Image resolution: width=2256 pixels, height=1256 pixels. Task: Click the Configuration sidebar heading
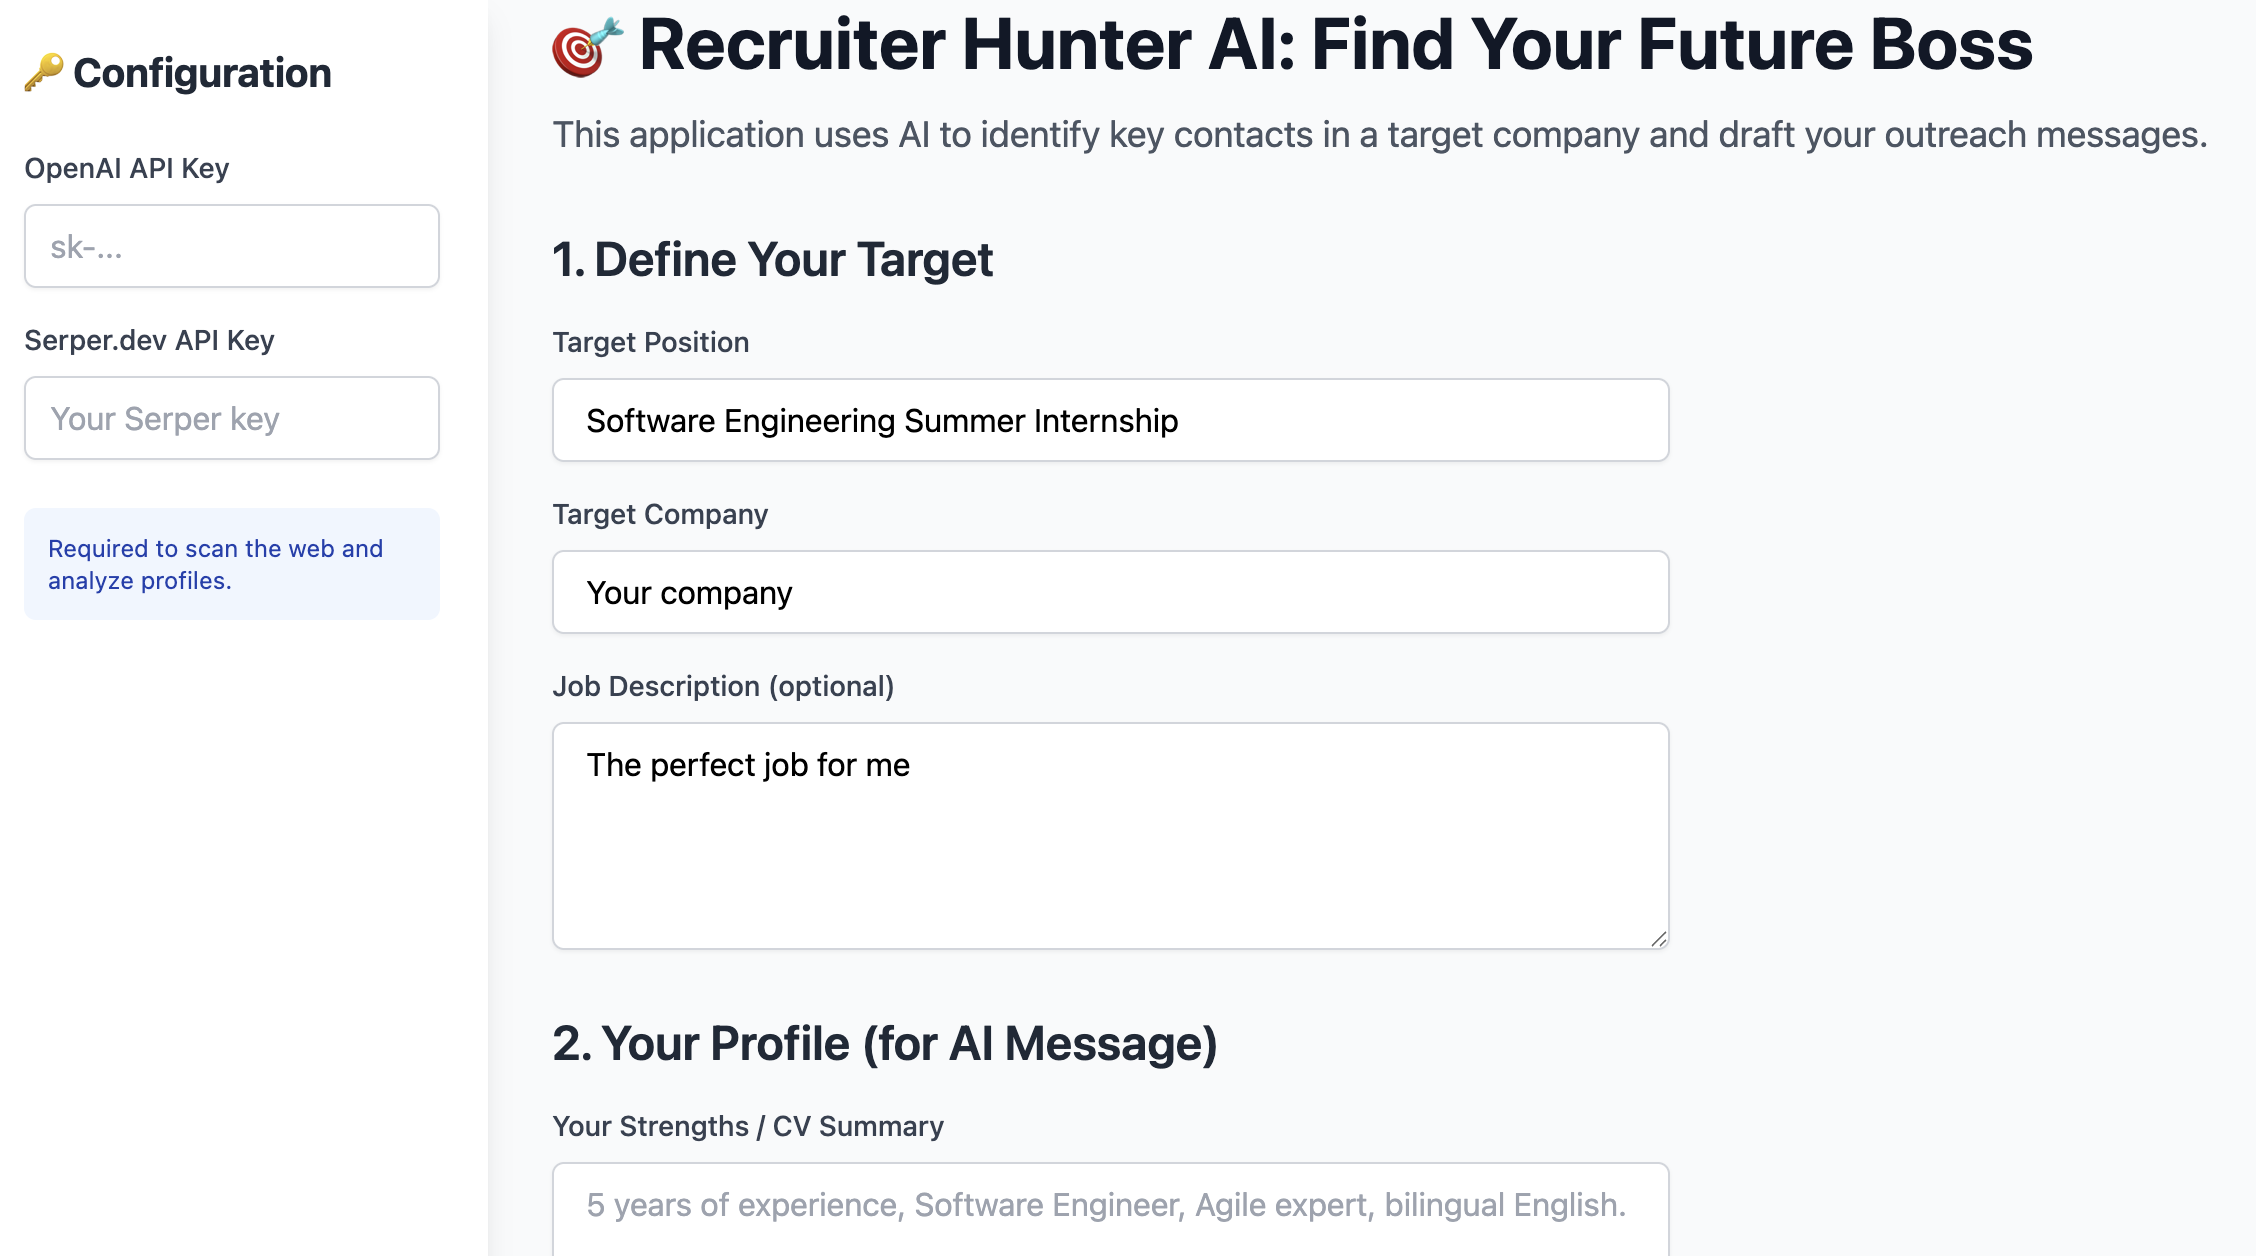[x=205, y=71]
